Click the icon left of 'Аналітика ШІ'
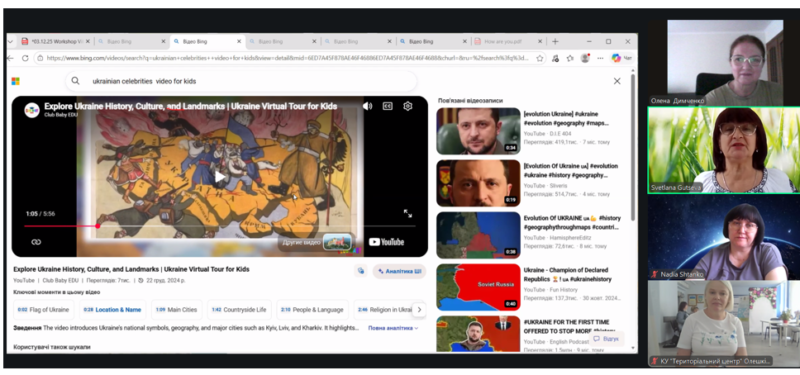800x375 pixels. pyautogui.click(x=361, y=271)
